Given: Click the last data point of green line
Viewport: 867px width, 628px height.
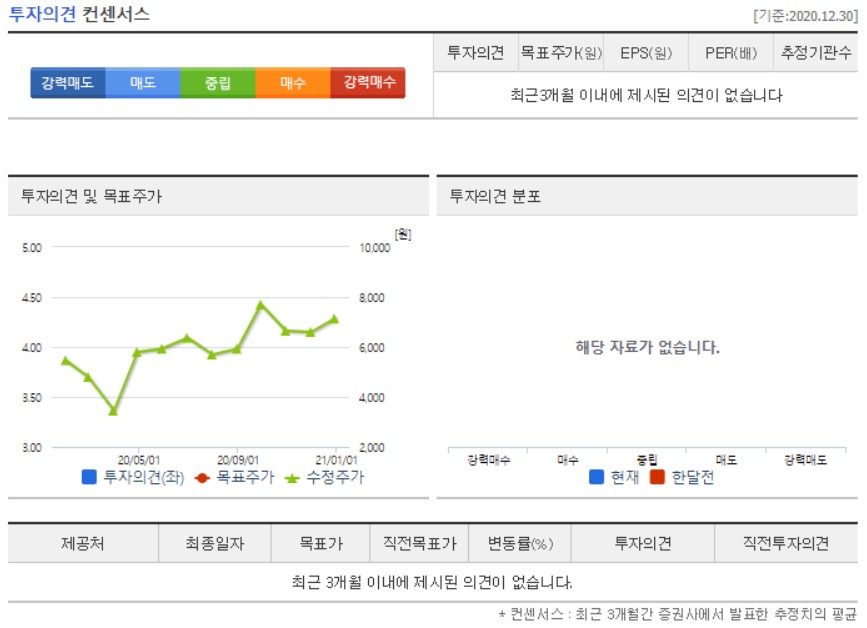Looking at the screenshot, I should point(335,319).
